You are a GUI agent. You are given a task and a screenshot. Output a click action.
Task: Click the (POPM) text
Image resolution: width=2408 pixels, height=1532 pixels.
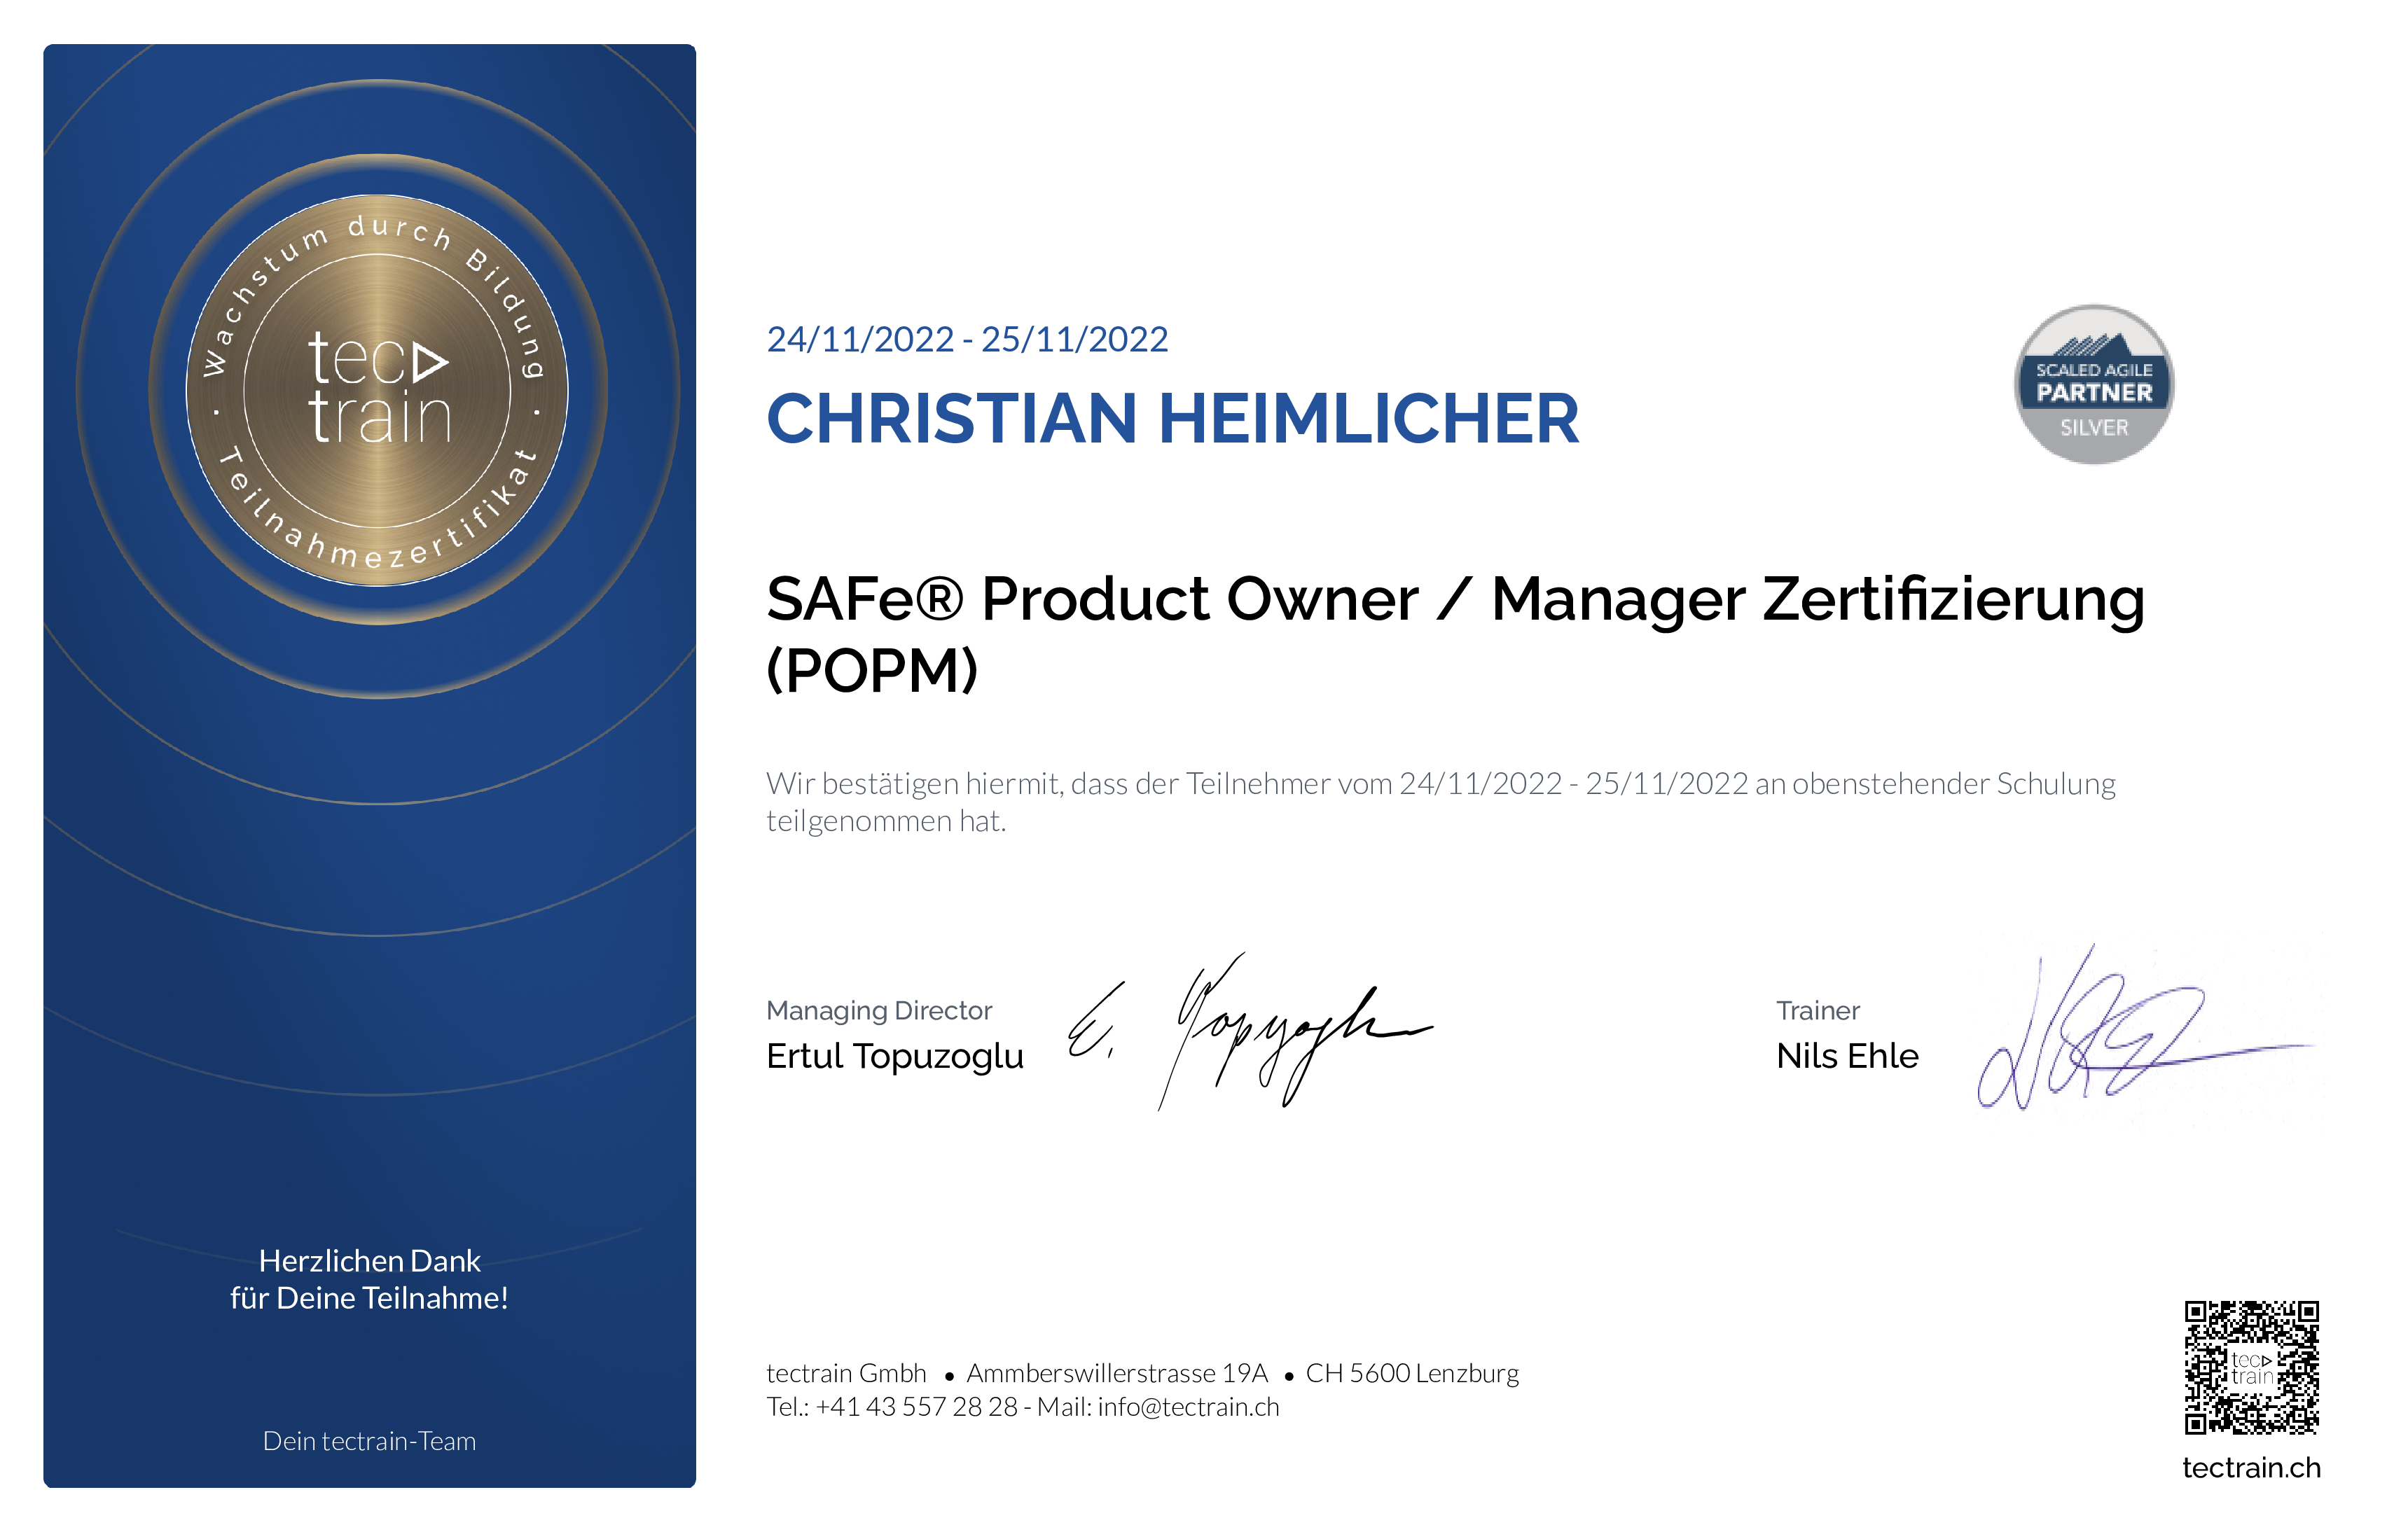(x=872, y=670)
